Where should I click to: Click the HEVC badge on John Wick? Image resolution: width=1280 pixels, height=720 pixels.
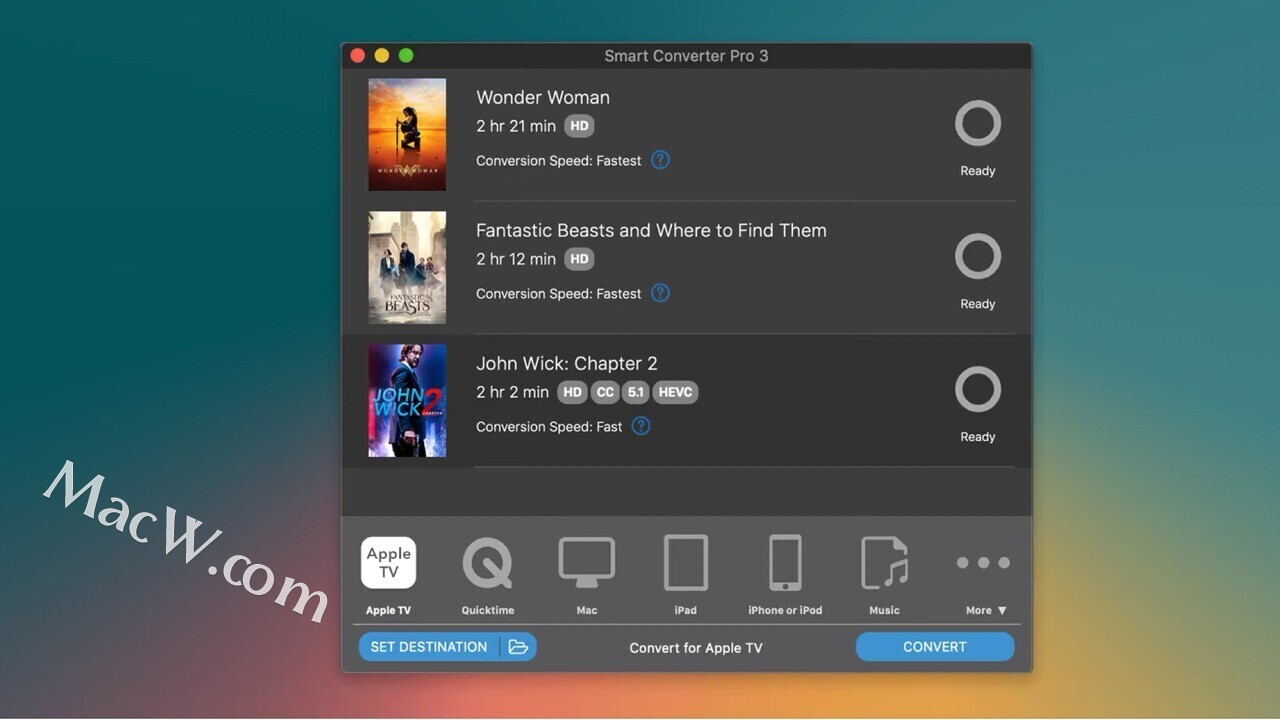(675, 392)
